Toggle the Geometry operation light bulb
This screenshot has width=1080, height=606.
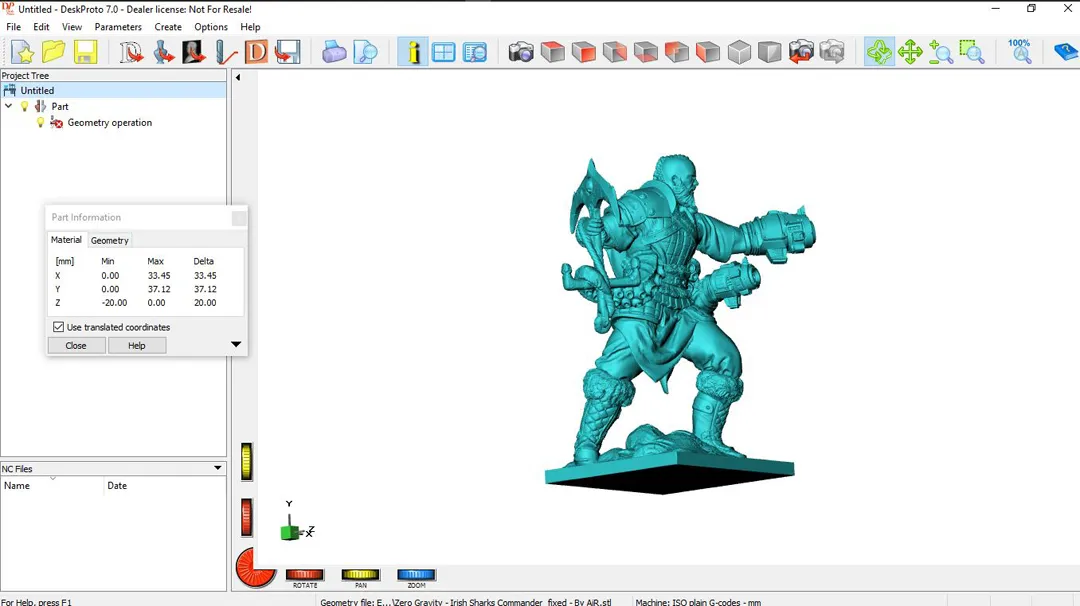(x=41, y=123)
